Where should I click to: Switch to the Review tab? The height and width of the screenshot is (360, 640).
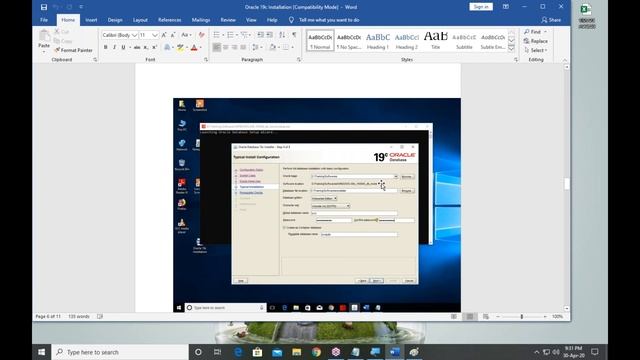(x=228, y=20)
